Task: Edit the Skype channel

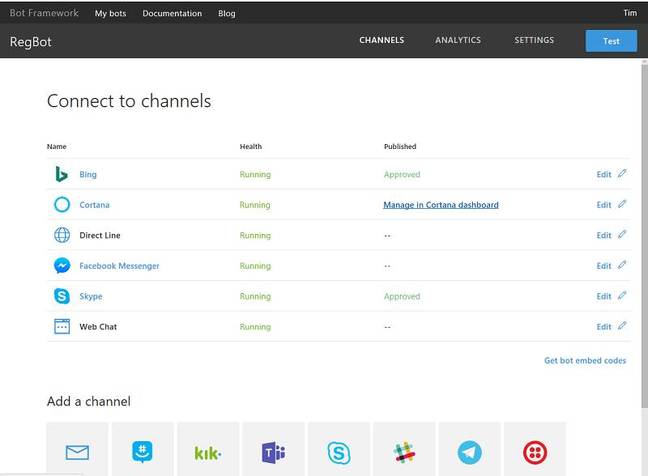Action: tap(604, 296)
